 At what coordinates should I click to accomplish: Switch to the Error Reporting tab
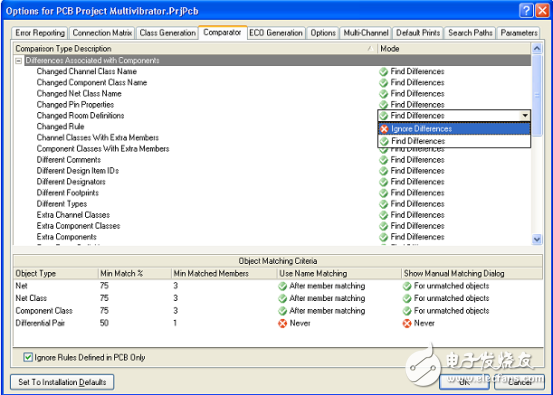pyautogui.click(x=40, y=33)
